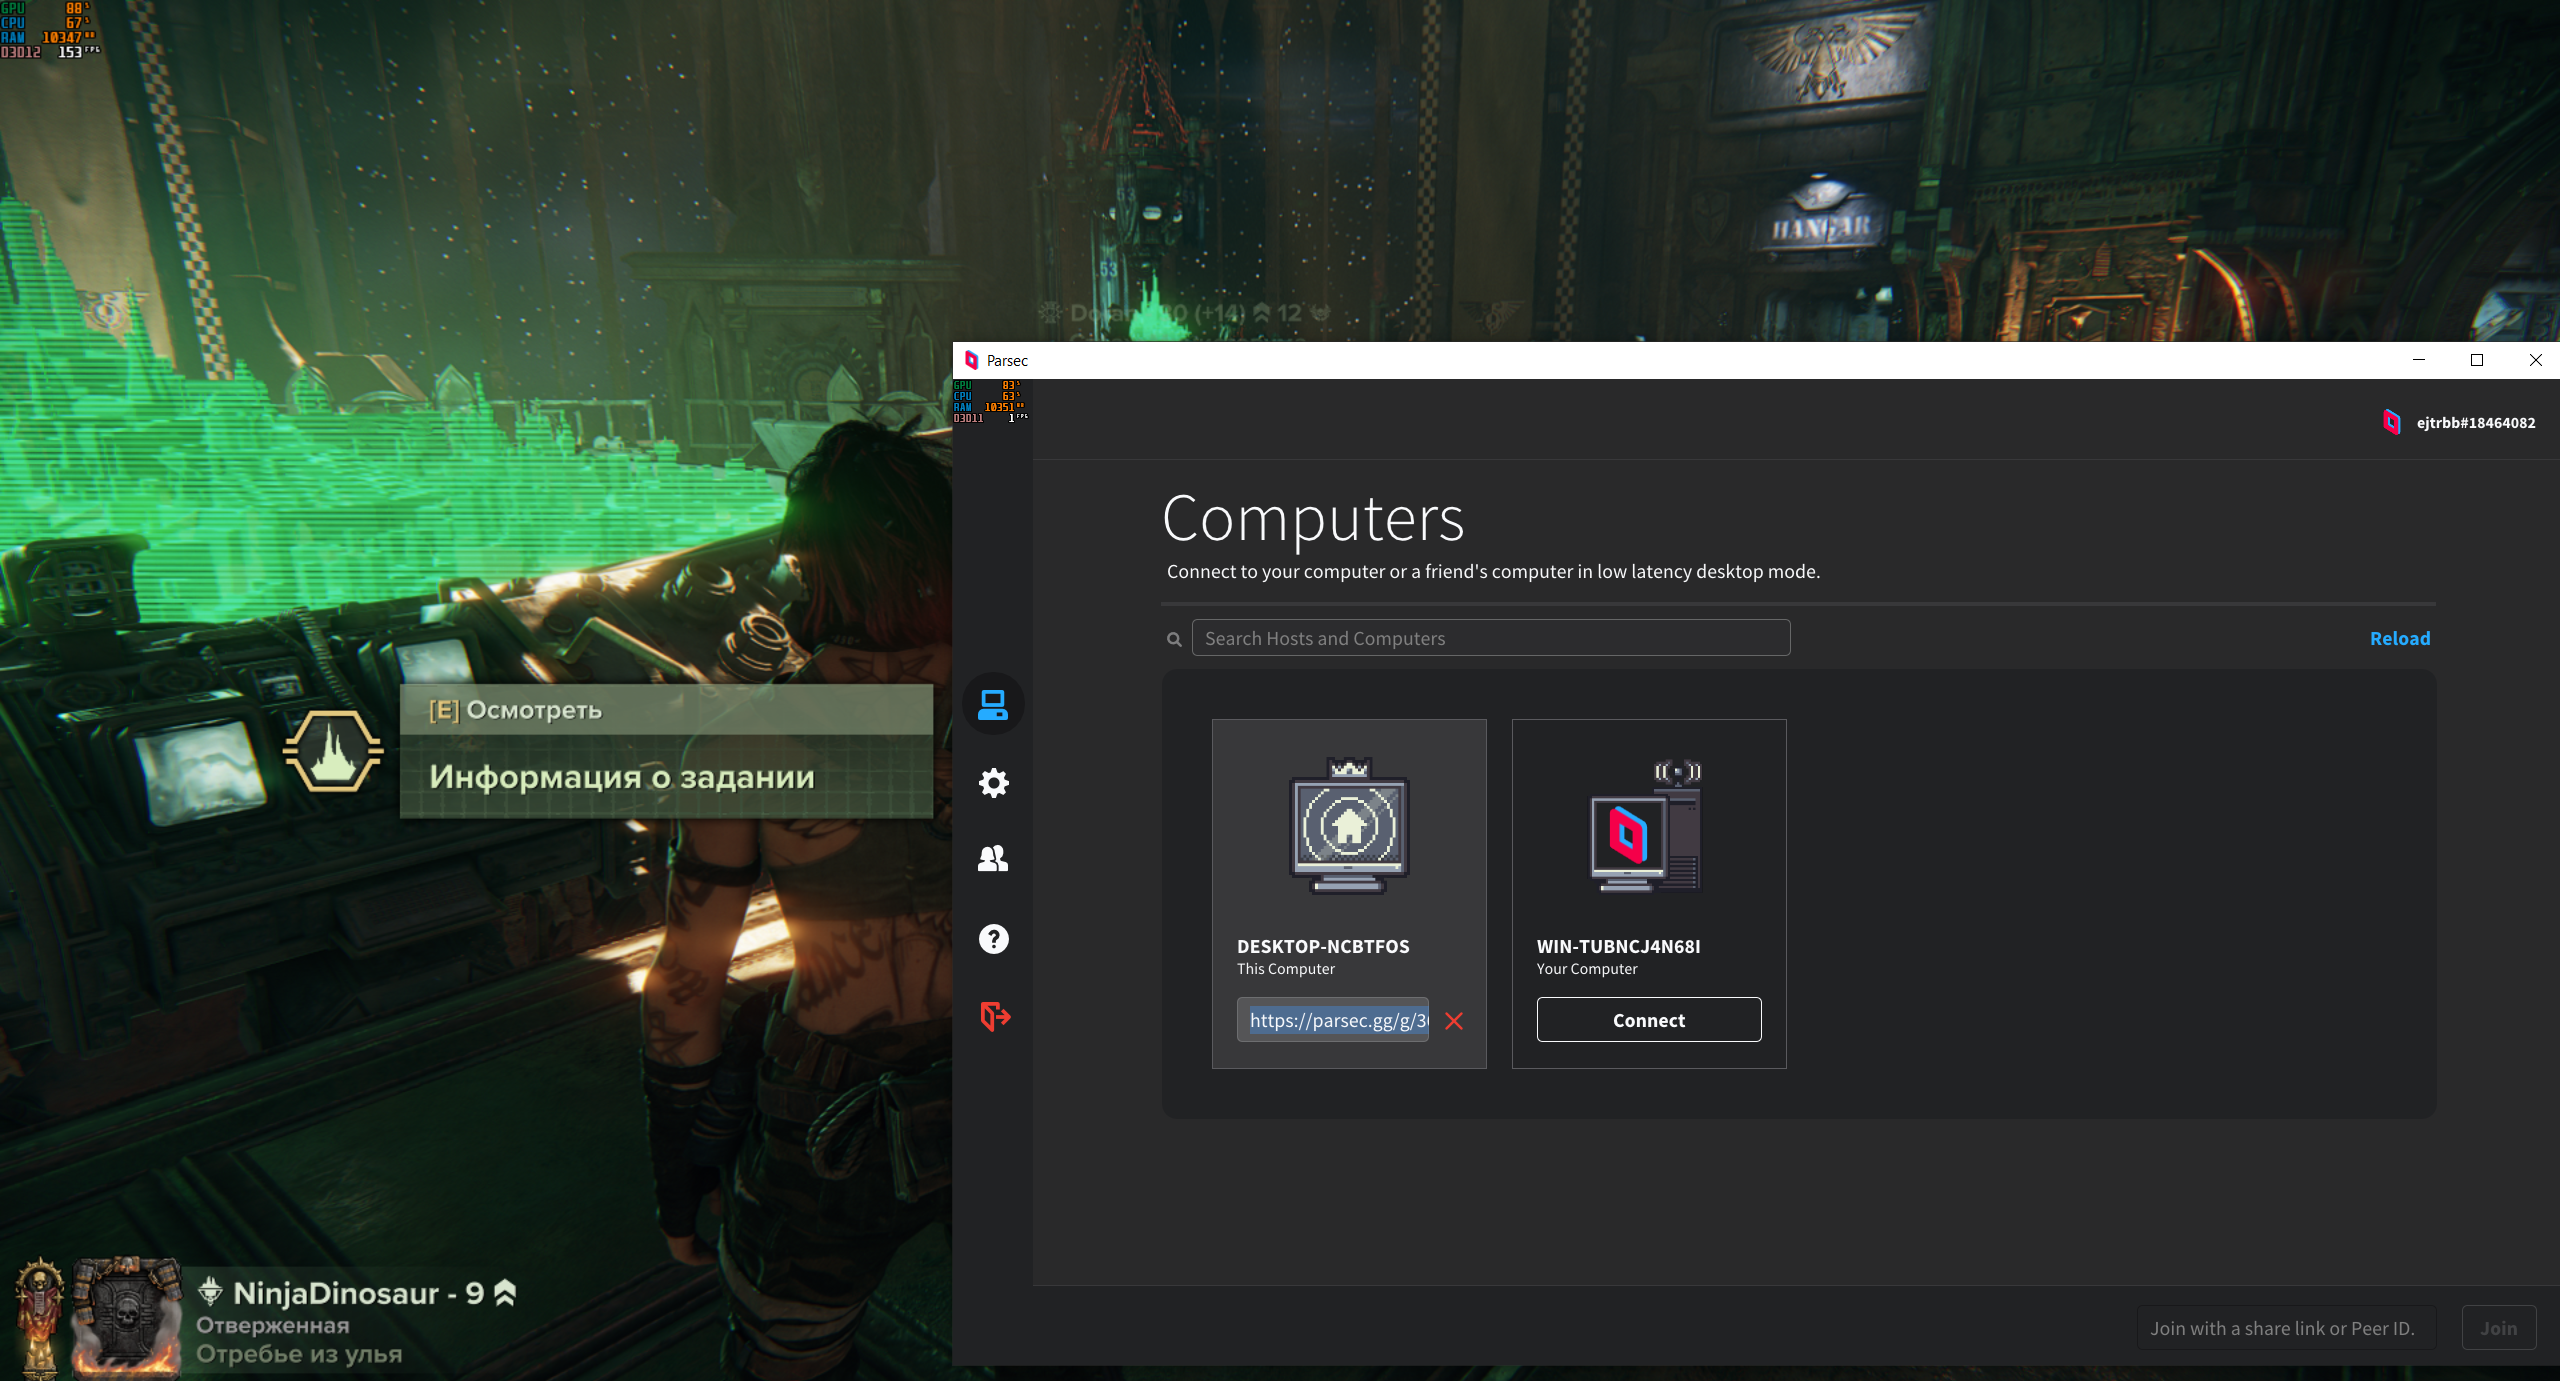Click the Reload link
Viewport: 2560px width, 1381px height.
click(2399, 638)
